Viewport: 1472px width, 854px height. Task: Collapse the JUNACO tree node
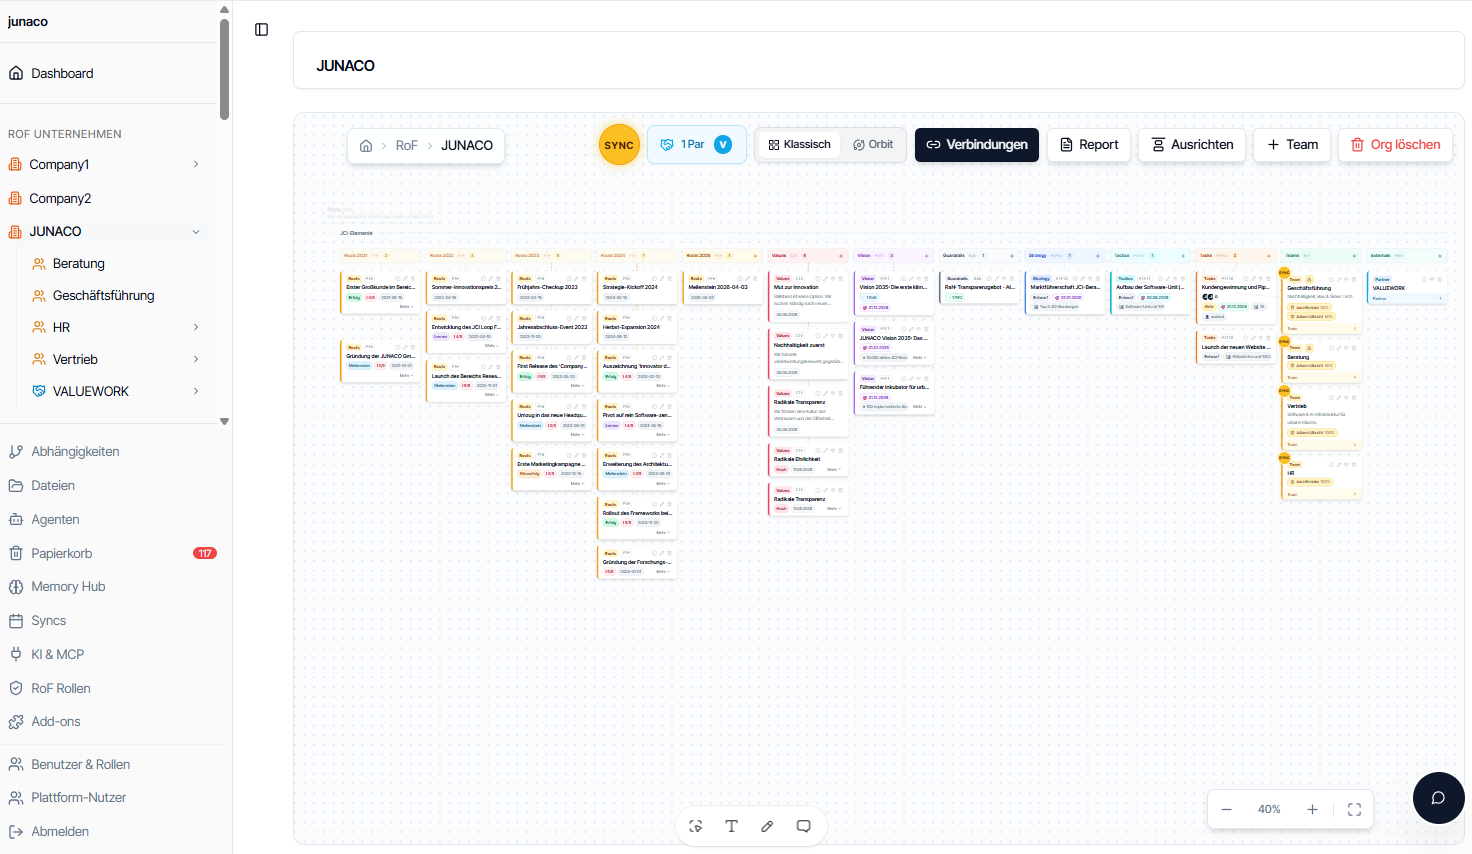tap(196, 231)
